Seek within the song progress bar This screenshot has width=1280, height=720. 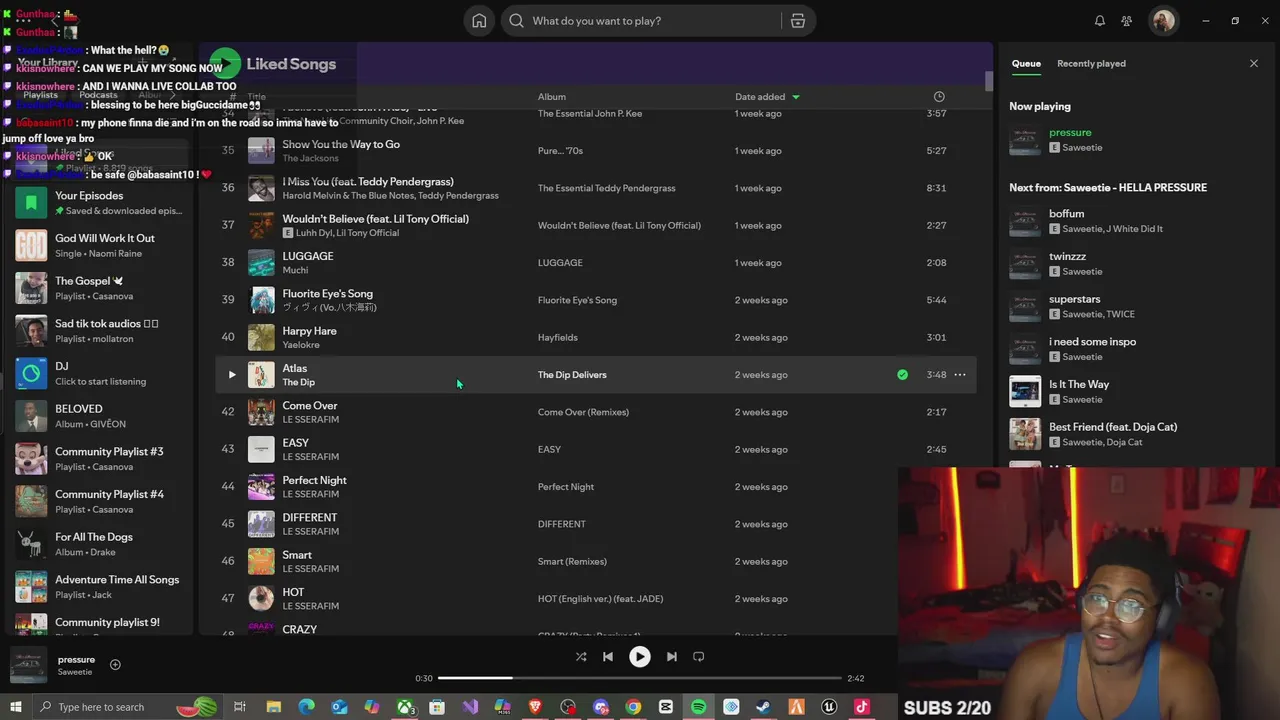[x=640, y=678]
